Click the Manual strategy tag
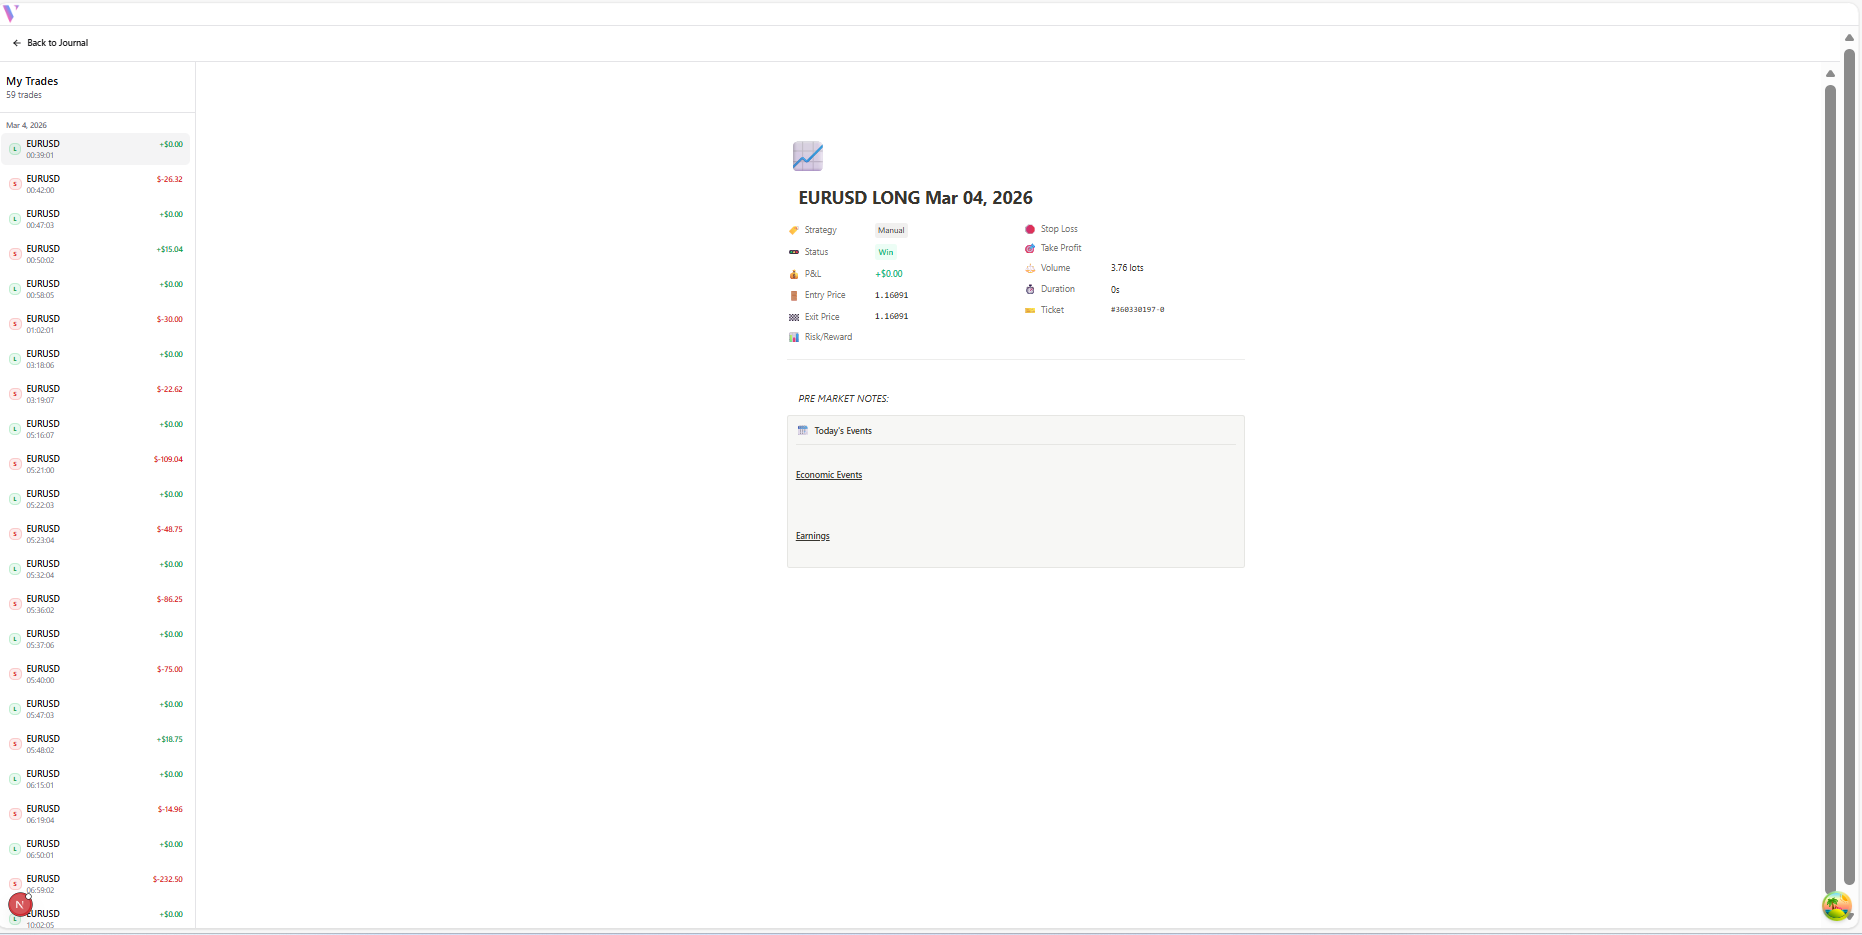 pyautogui.click(x=890, y=230)
